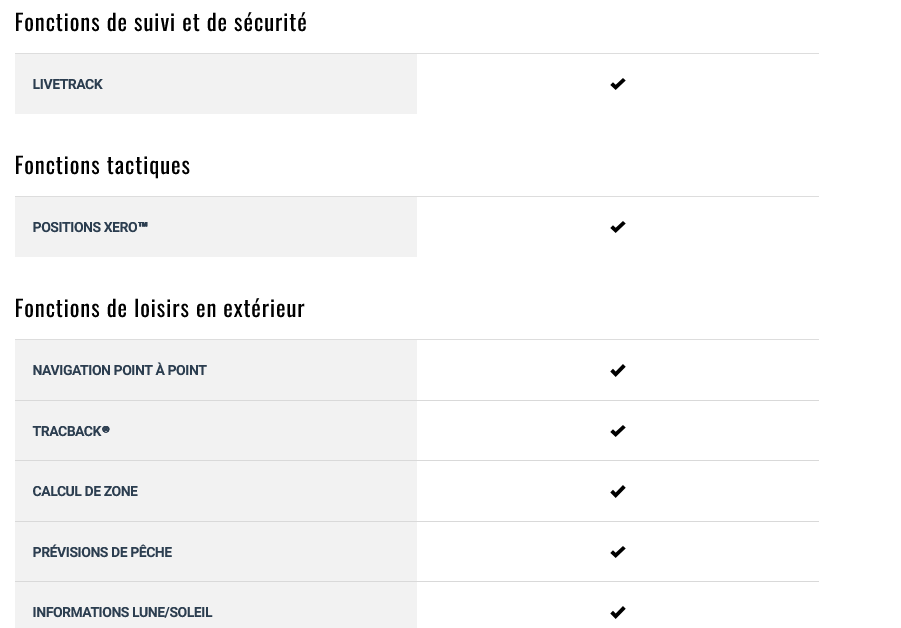Screen dimensions: 901x628
Task: Select the PRÉVISIONS DE PÊCHE label
Action: pos(102,552)
